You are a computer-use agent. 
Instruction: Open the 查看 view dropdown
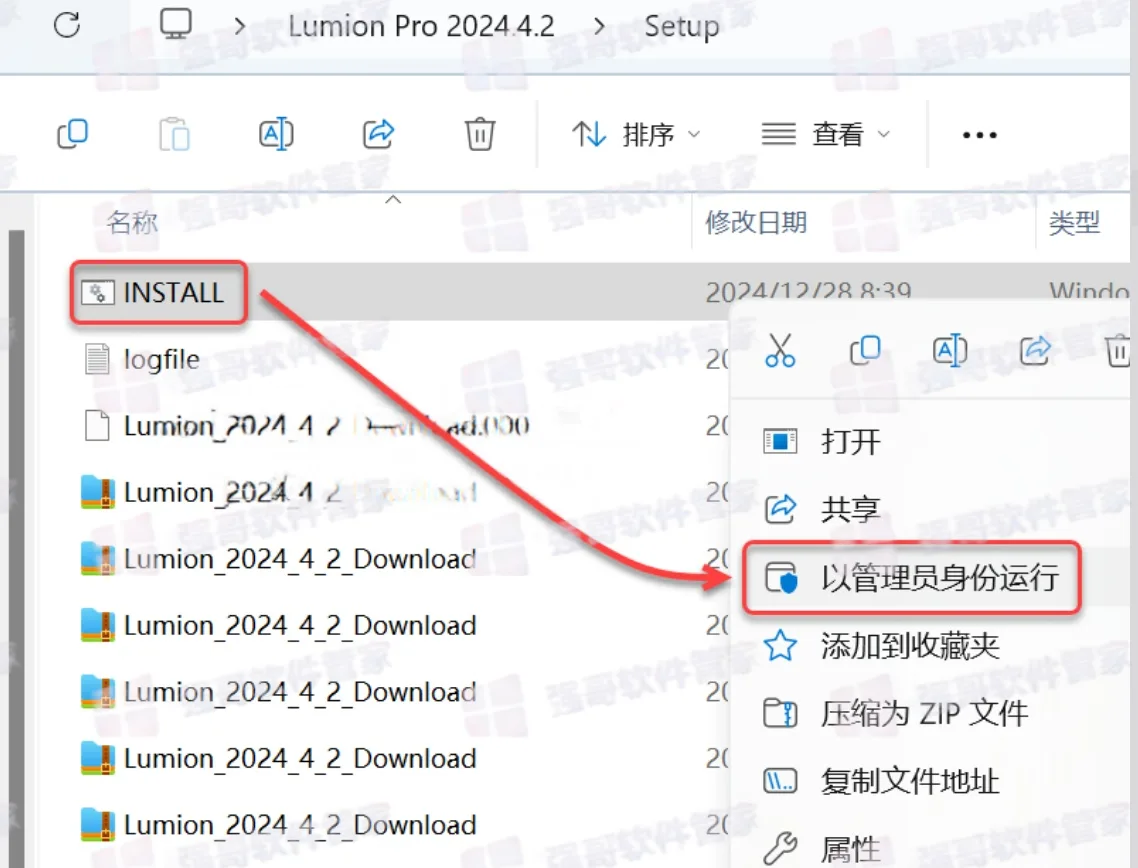point(825,134)
